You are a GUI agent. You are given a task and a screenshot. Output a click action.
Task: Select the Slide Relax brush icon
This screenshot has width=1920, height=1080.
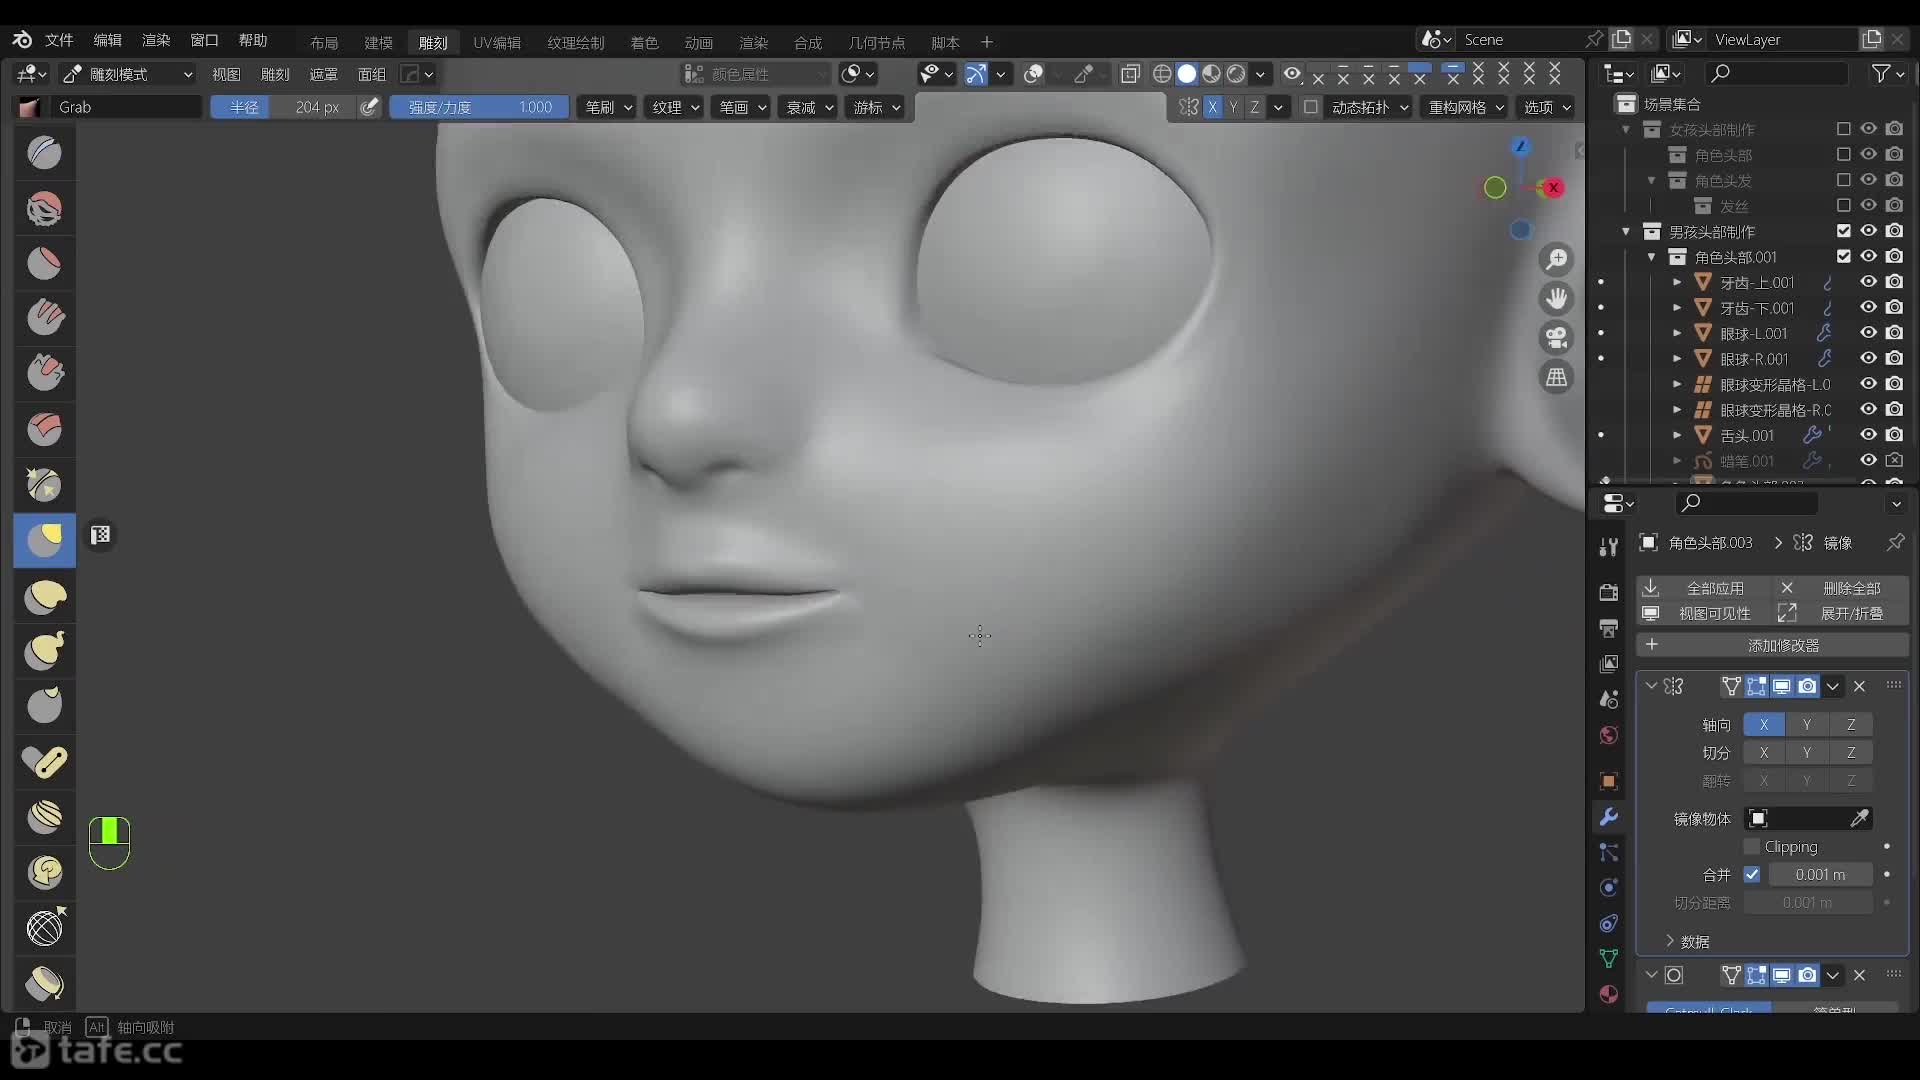(x=44, y=928)
